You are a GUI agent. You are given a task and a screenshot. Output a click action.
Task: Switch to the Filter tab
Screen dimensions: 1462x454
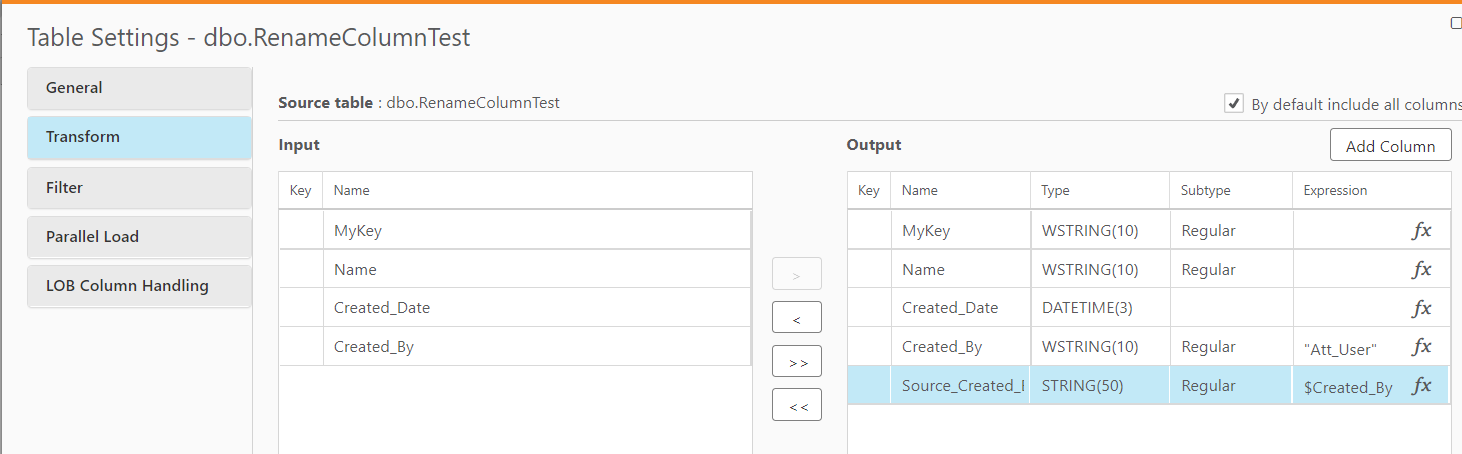138,188
